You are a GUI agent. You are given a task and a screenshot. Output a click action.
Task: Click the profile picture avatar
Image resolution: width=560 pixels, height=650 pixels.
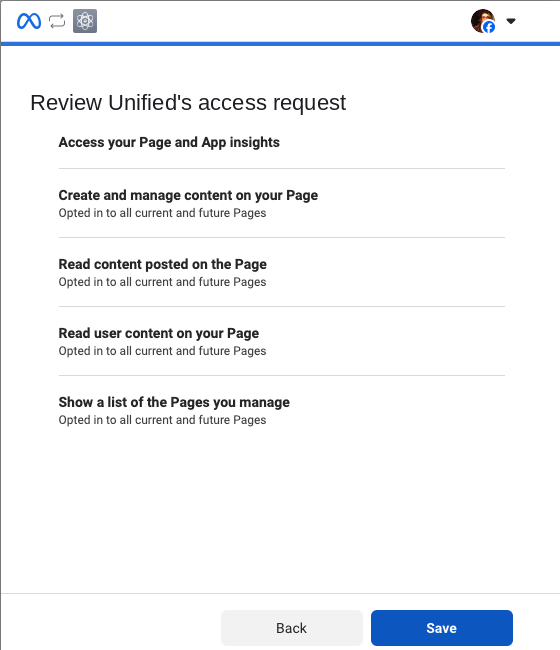click(483, 21)
